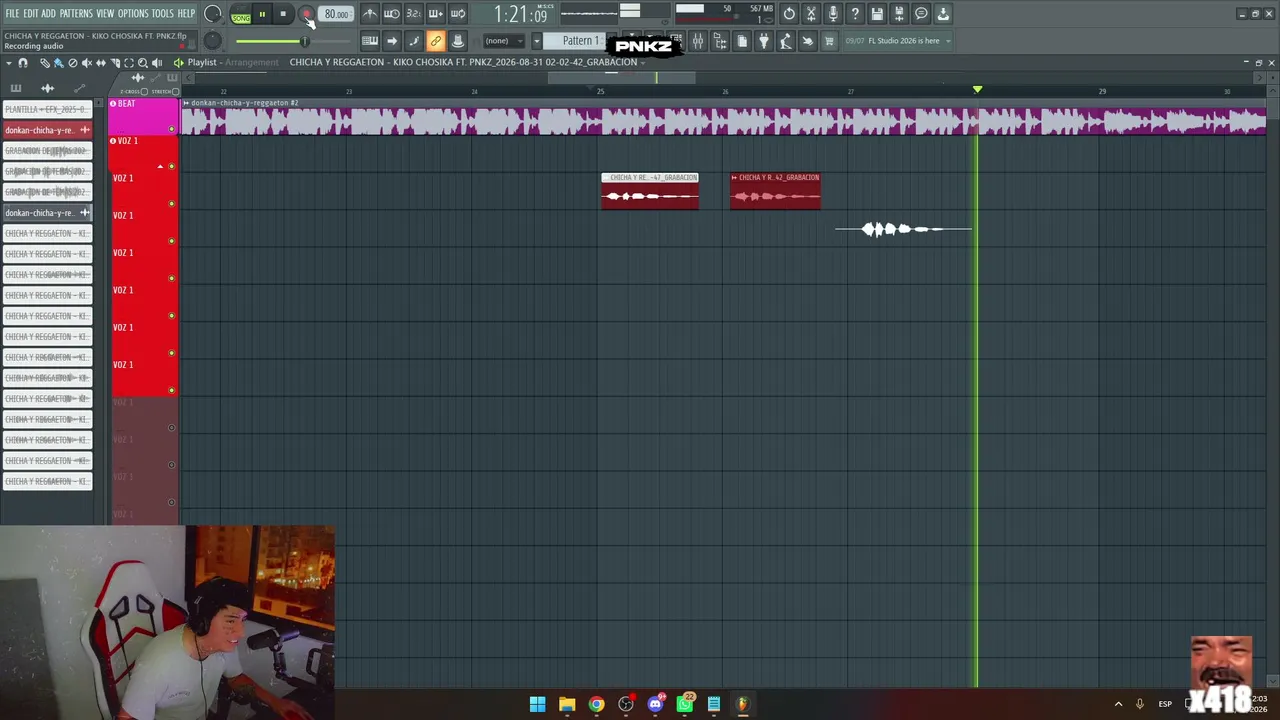Select the slip tool arrows icon
Screen dimensions: 1280x720
click(x=100, y=63)
